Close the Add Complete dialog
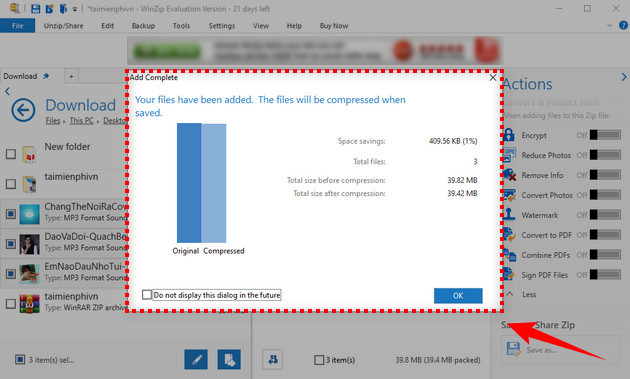This screenshot has width=630, height=379. tap(493, 78)
